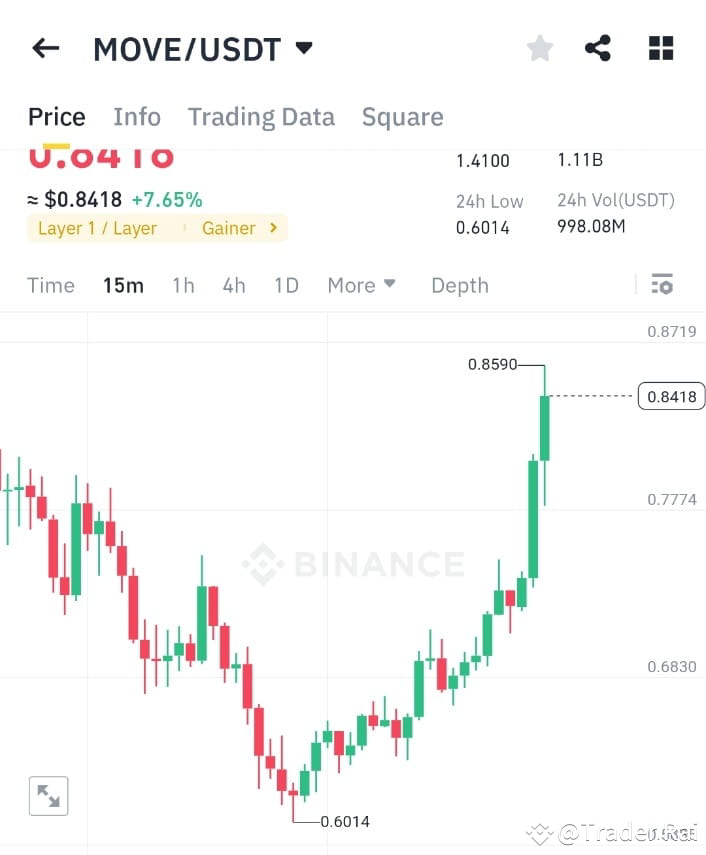The image size is (706, 855).
Task: Tap the back arrow to exit the chart
Action: tap(45, 47)
